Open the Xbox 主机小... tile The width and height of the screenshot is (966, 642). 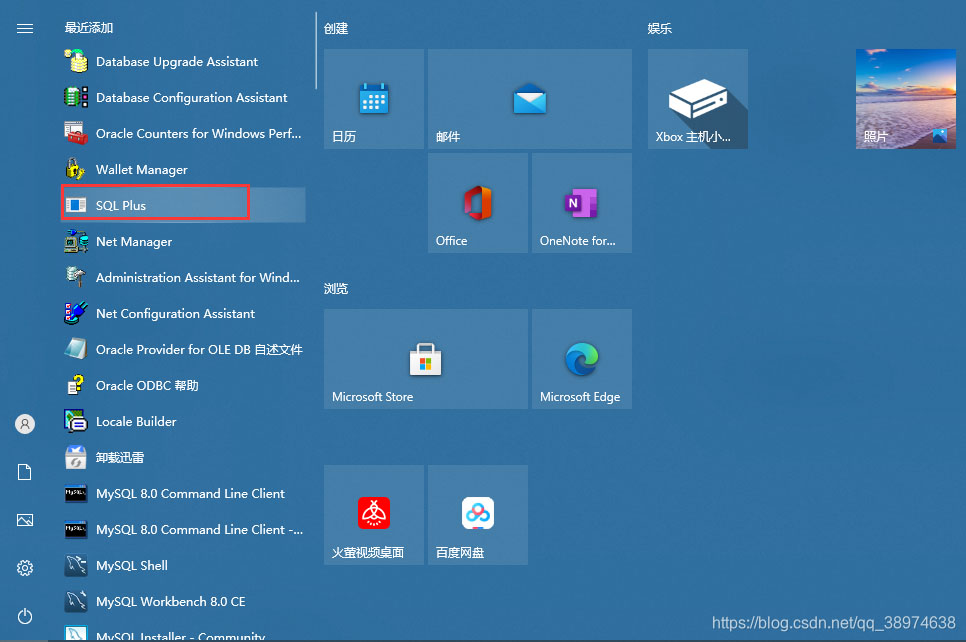point(697,99)
